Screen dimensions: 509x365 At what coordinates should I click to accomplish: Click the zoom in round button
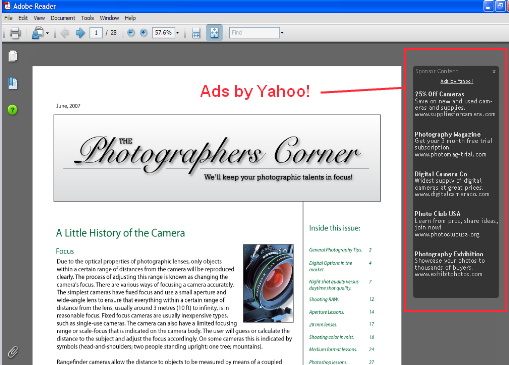(143, 33)
